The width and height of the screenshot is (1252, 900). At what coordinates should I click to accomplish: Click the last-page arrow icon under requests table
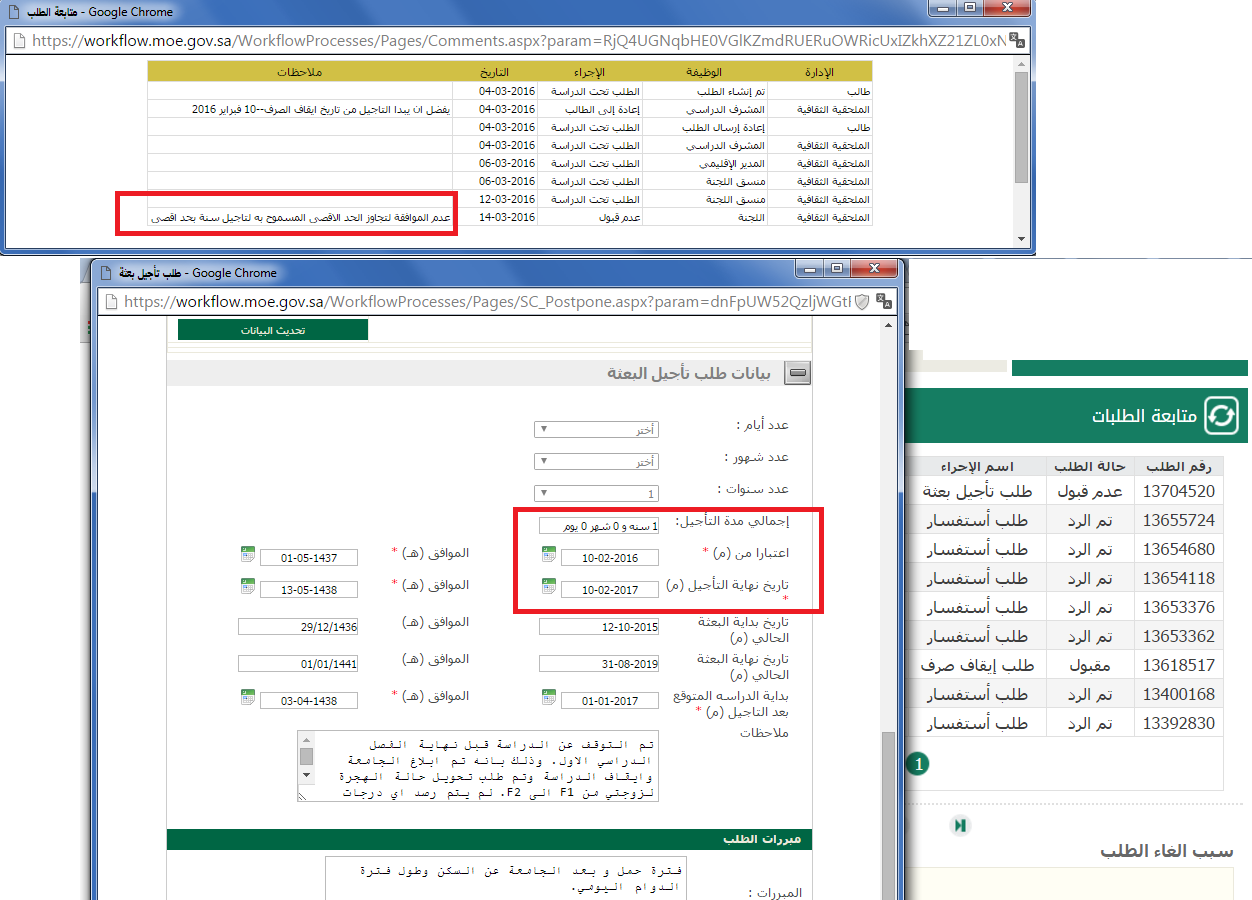pos(959,825)
